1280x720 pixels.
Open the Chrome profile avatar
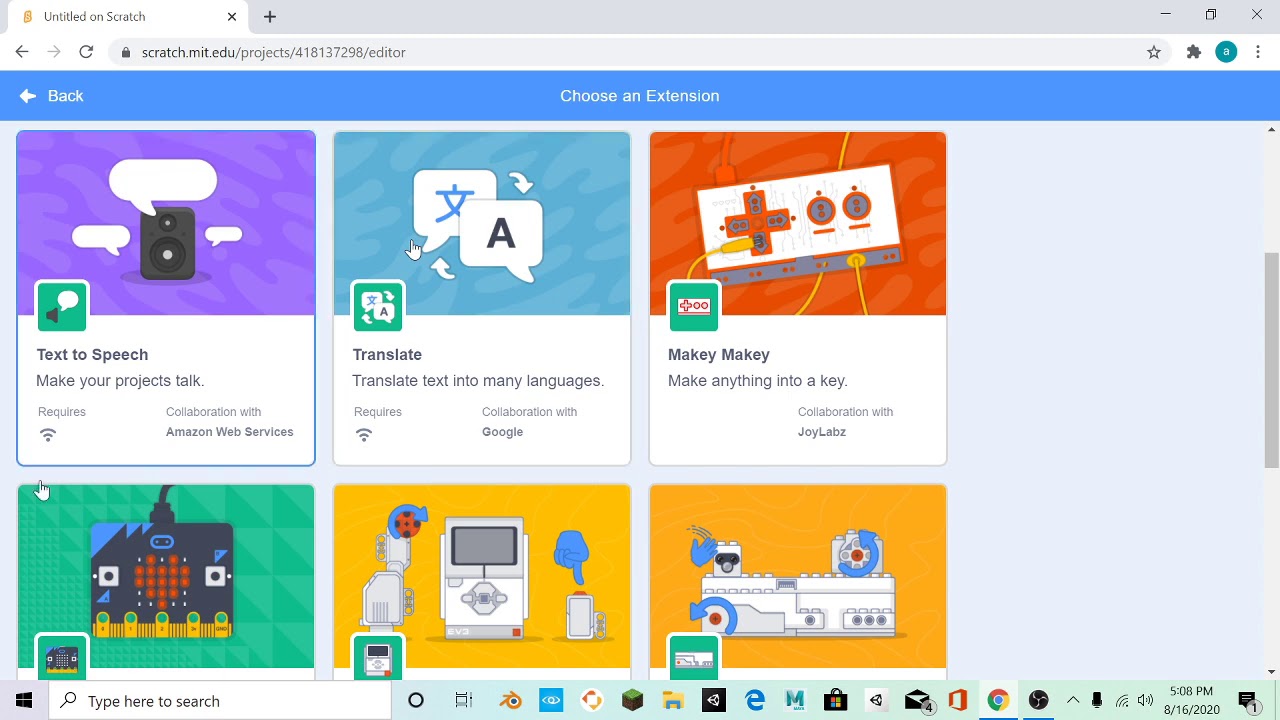1226,52
